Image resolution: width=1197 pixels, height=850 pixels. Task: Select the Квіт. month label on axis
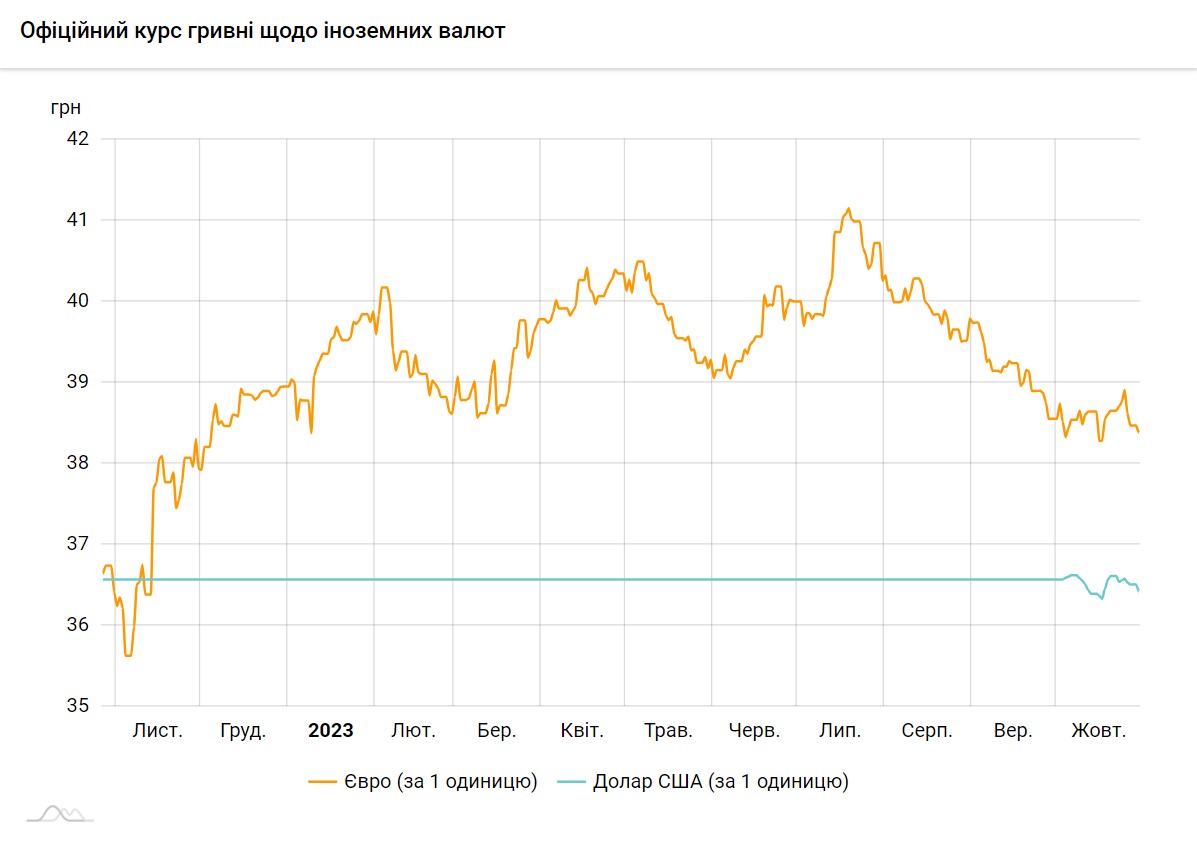[x=582, y=731]
